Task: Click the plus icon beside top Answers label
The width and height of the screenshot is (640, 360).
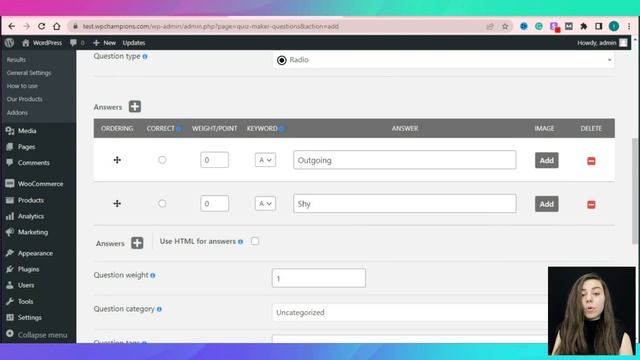Action: click(135, 107)
